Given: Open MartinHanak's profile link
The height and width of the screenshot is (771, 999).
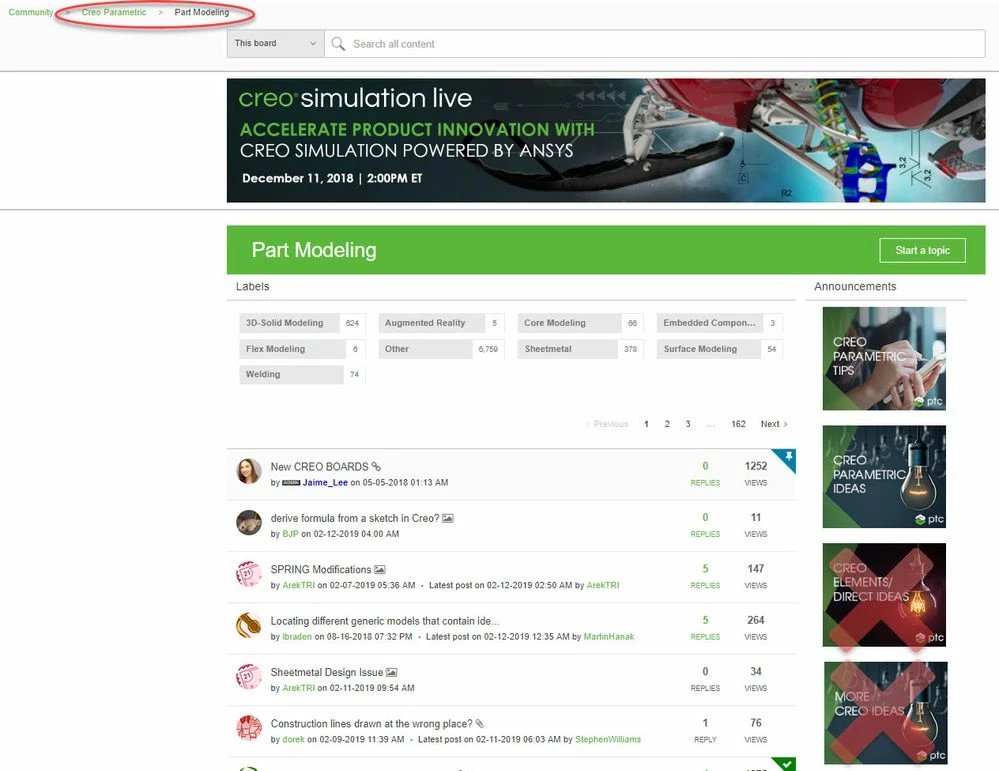Looking at the screenshot, I should (608, 637).
